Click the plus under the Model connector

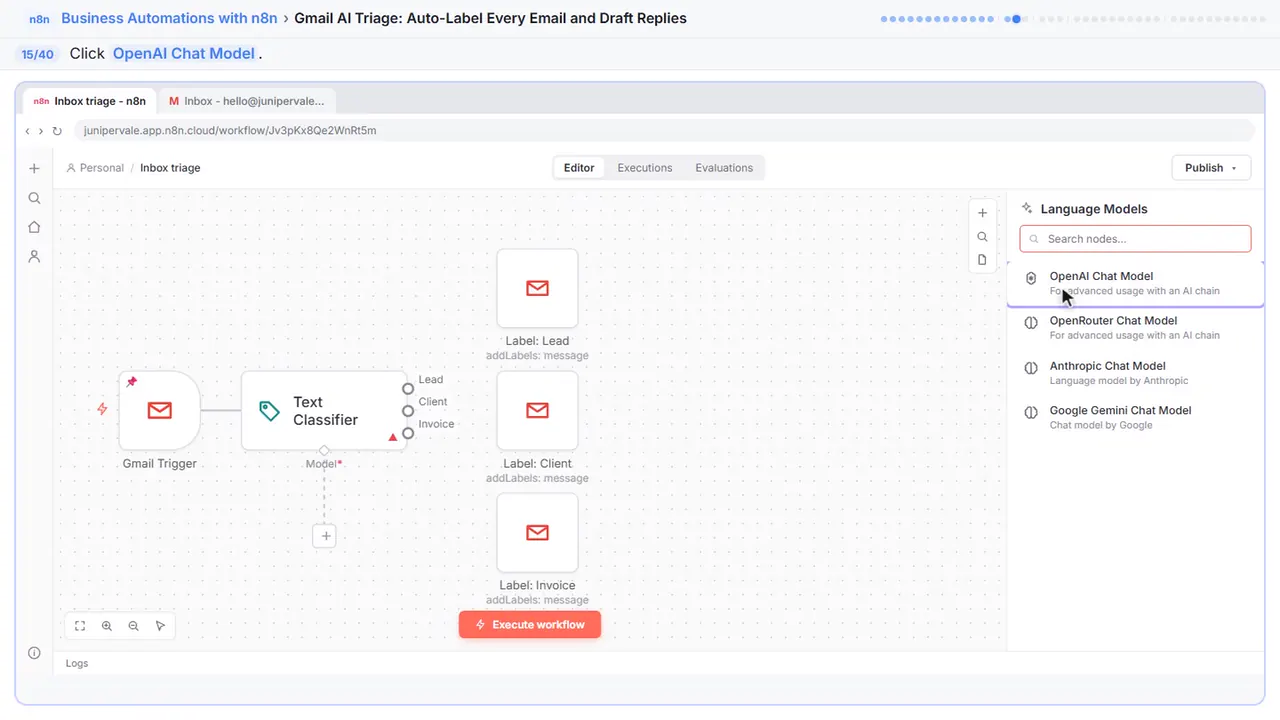click(324, 536)
